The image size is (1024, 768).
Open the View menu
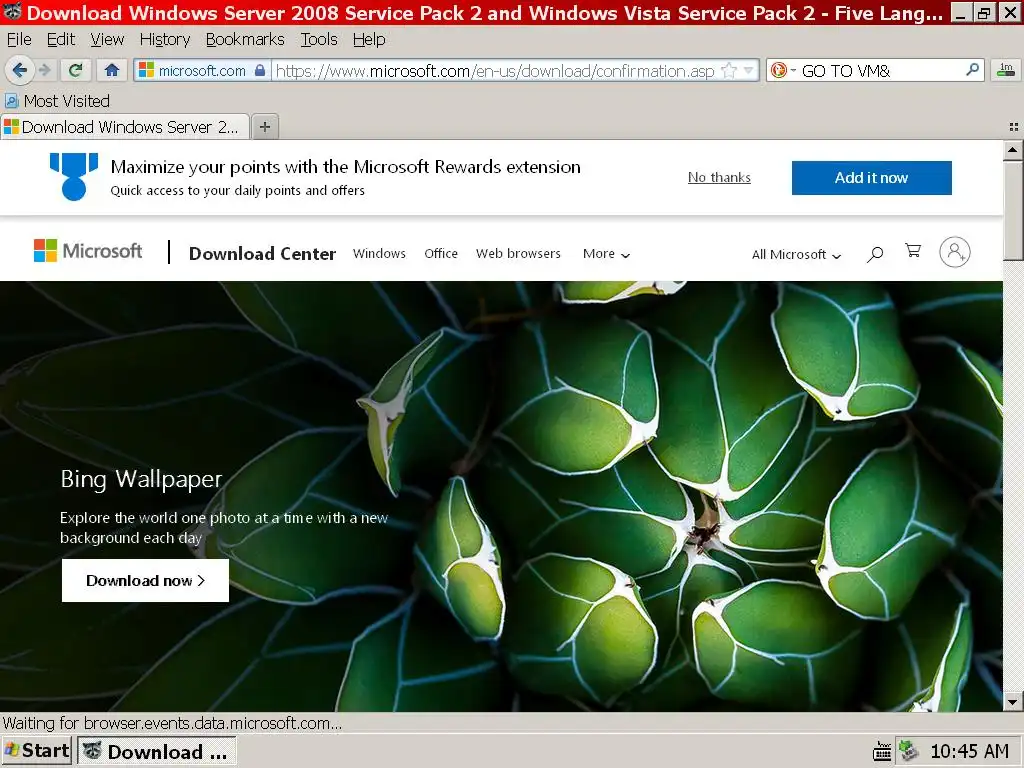click(107, 40)
